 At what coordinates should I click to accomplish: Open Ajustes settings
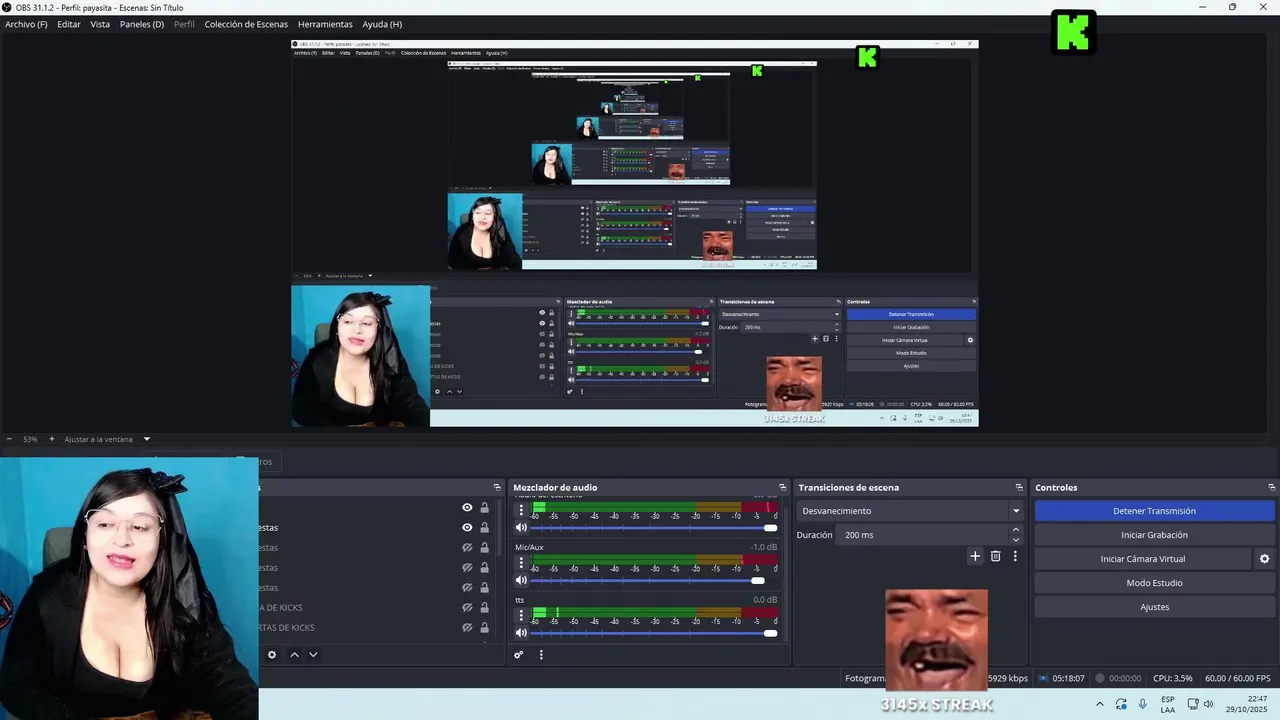point(1154,607)
